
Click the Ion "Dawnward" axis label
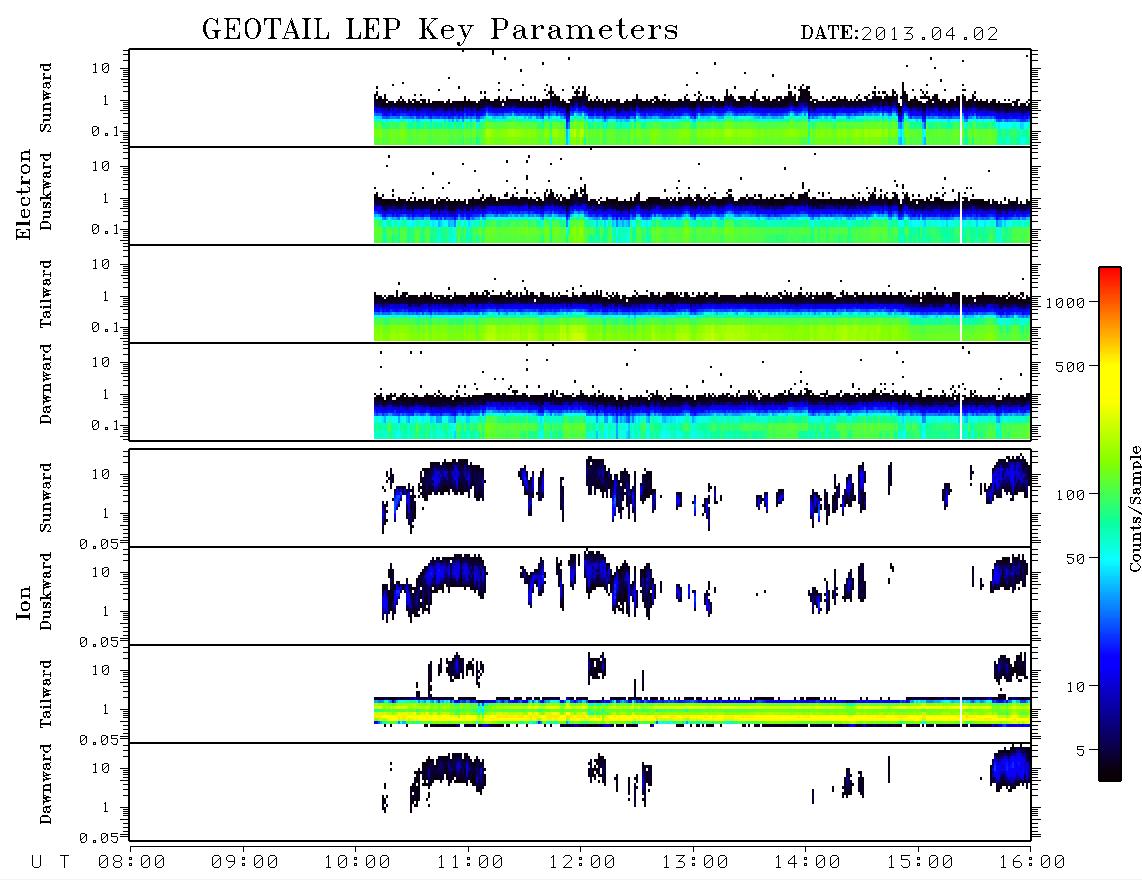(x=46, y=784)
